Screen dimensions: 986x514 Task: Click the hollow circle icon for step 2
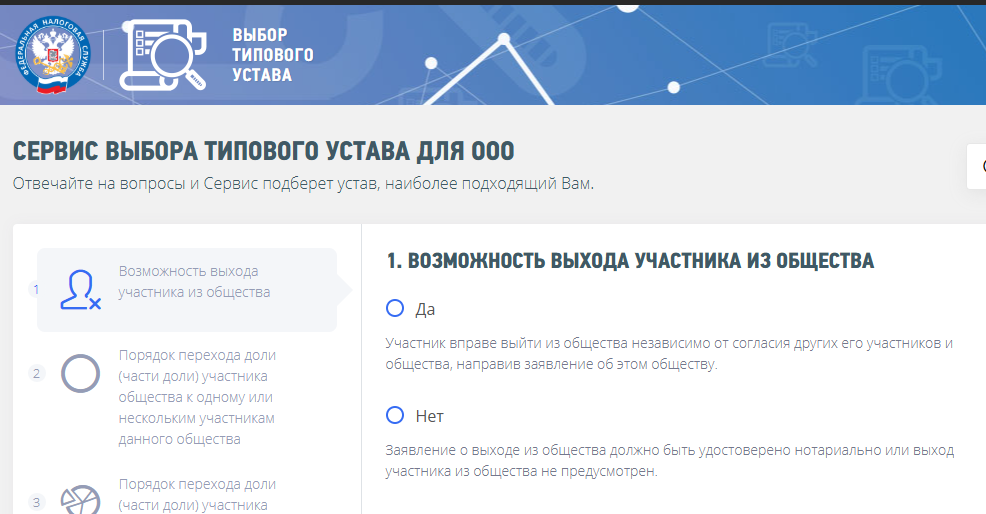80,373
